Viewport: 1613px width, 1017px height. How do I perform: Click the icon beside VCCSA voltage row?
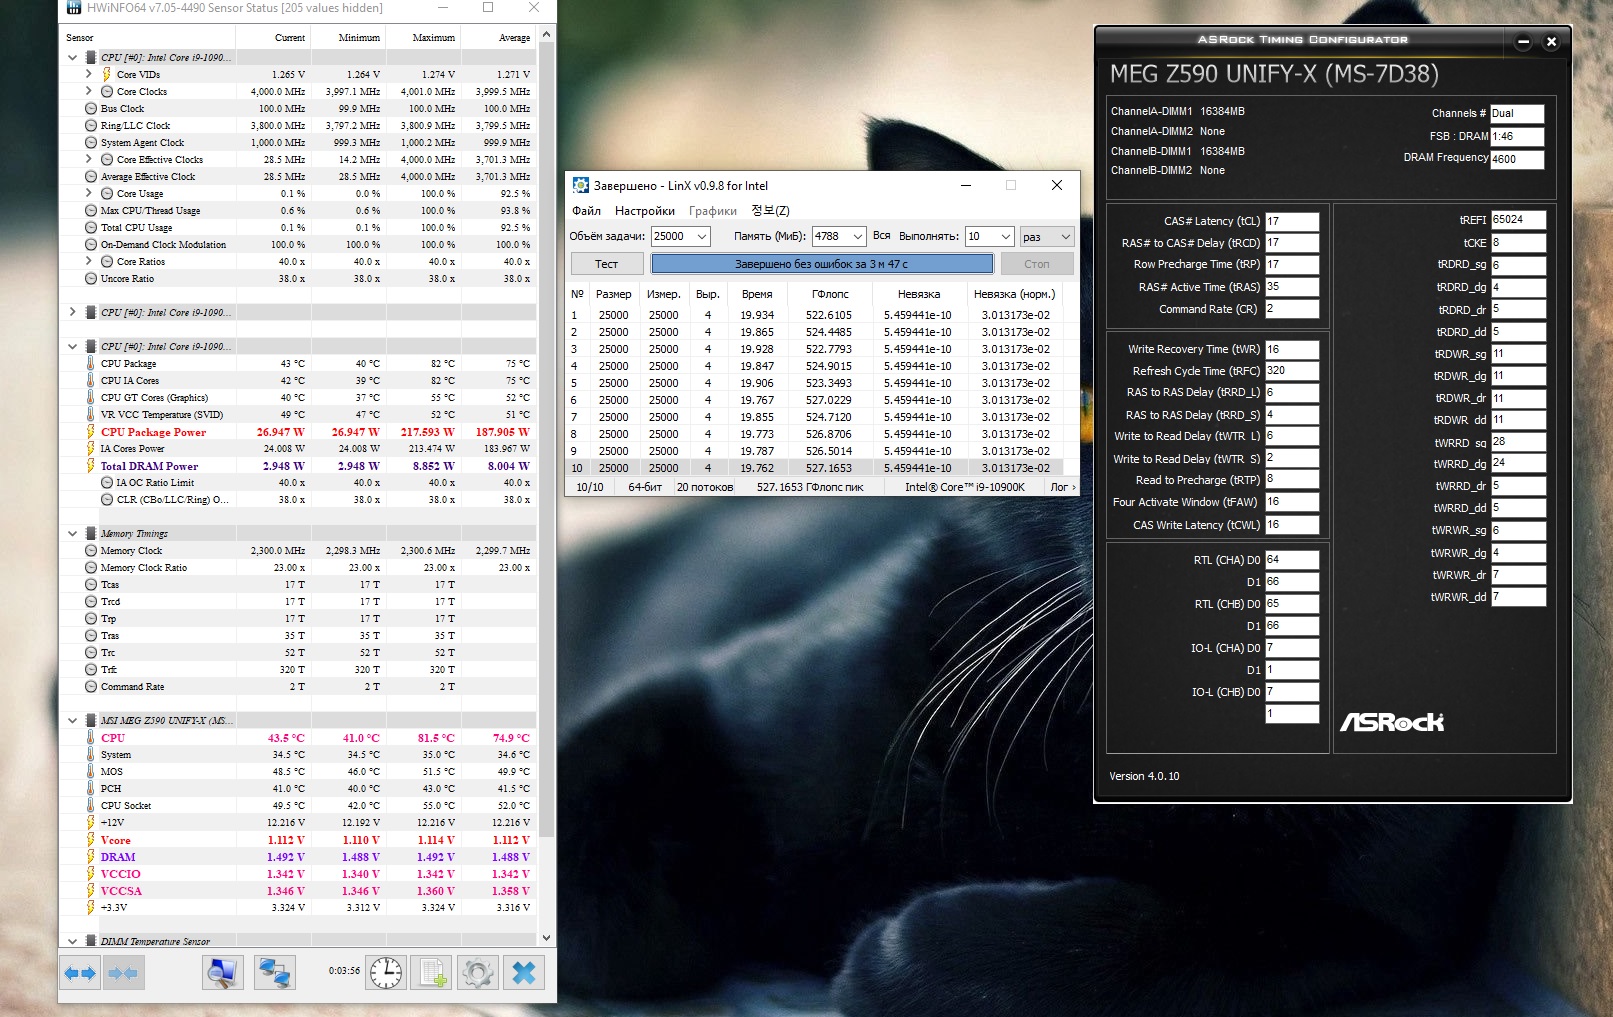(x=91, y=891)
